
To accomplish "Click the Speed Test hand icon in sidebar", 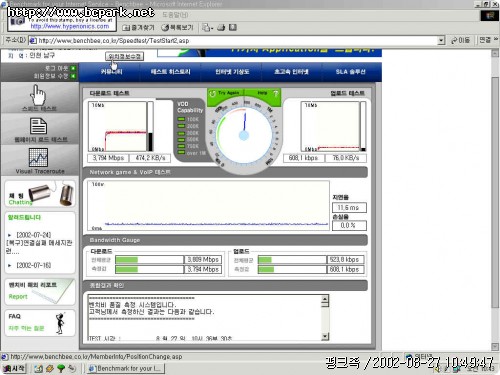I will point(38,94).
